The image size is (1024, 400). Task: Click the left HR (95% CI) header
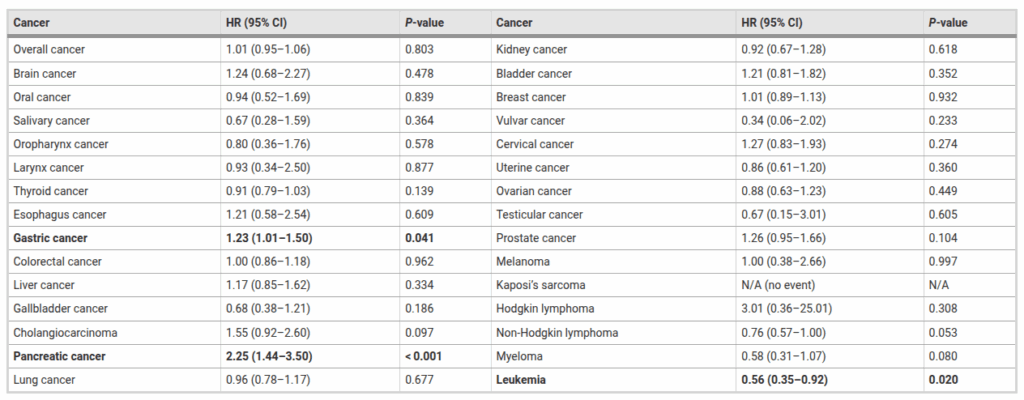(259, 22)
